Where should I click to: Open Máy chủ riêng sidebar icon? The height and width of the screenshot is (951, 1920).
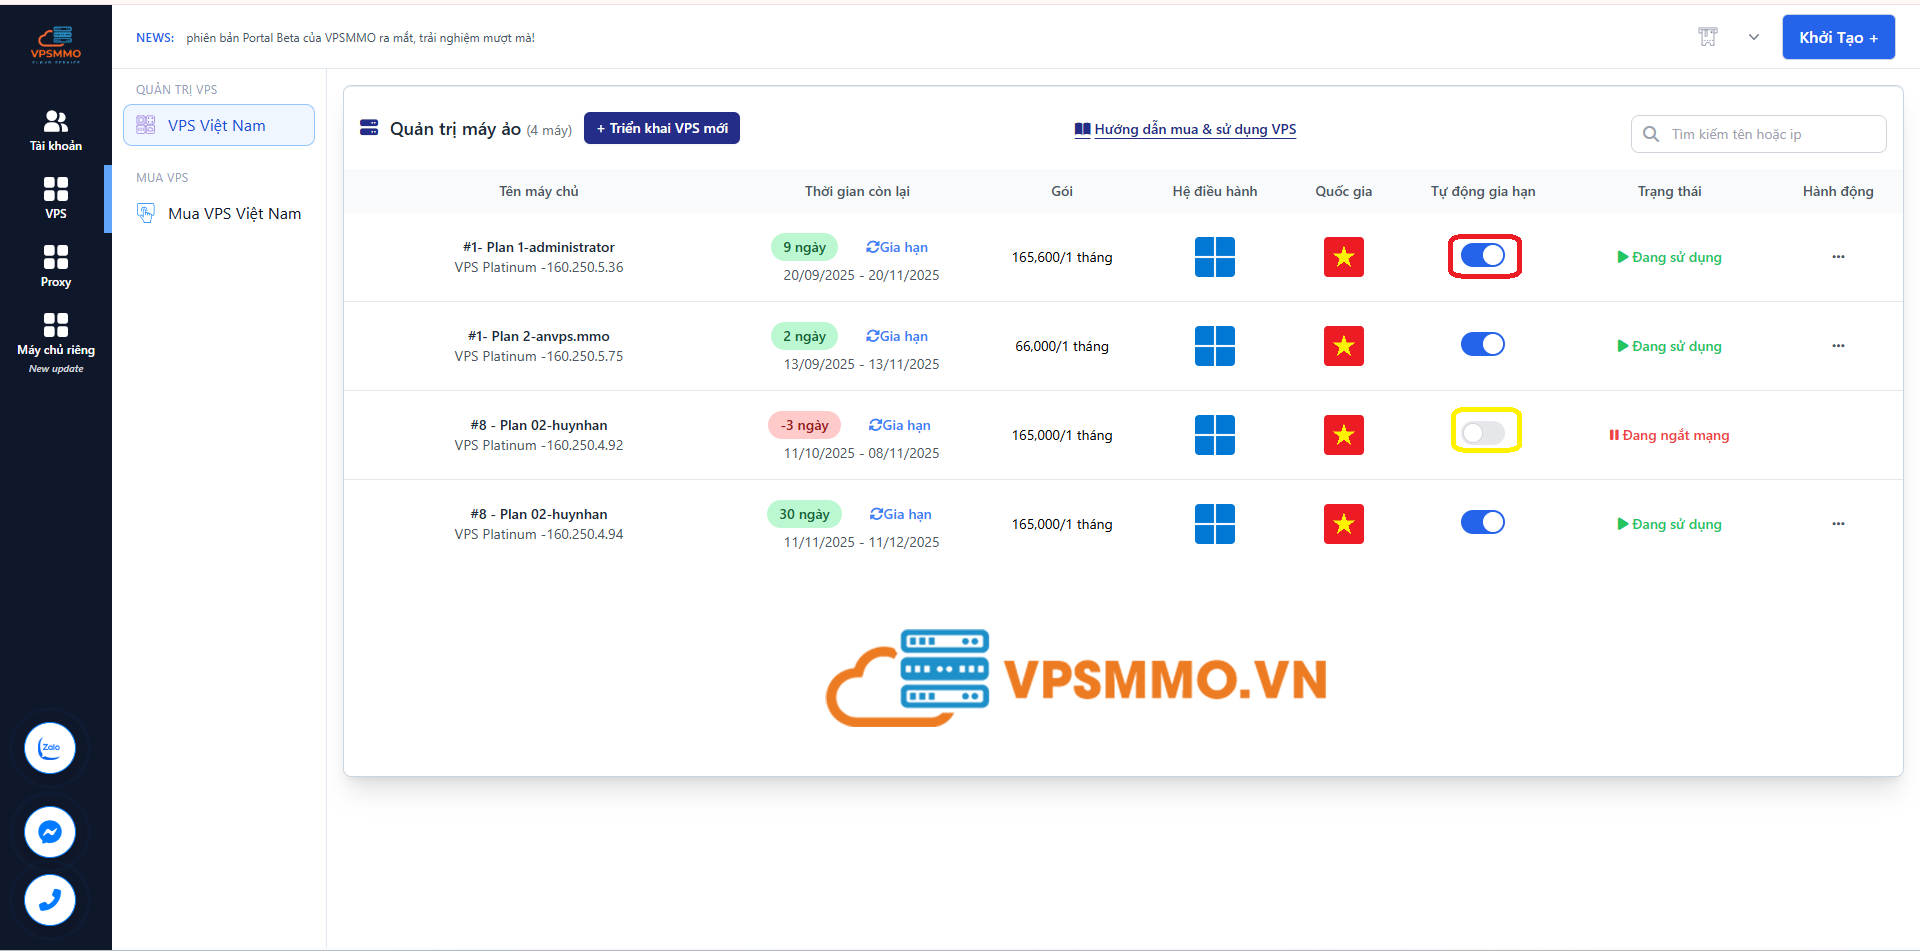[56, 334]
